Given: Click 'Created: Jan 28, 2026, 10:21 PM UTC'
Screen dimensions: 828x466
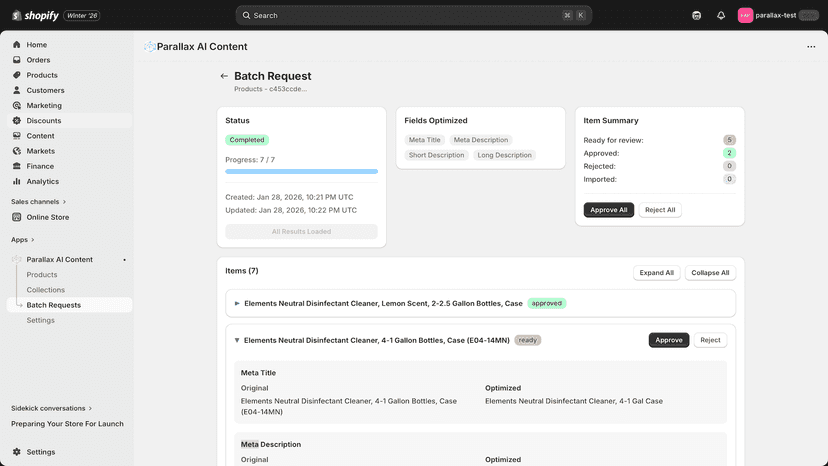Looking at the screenshot, I should pyautogui.click(x=289, y=197).
